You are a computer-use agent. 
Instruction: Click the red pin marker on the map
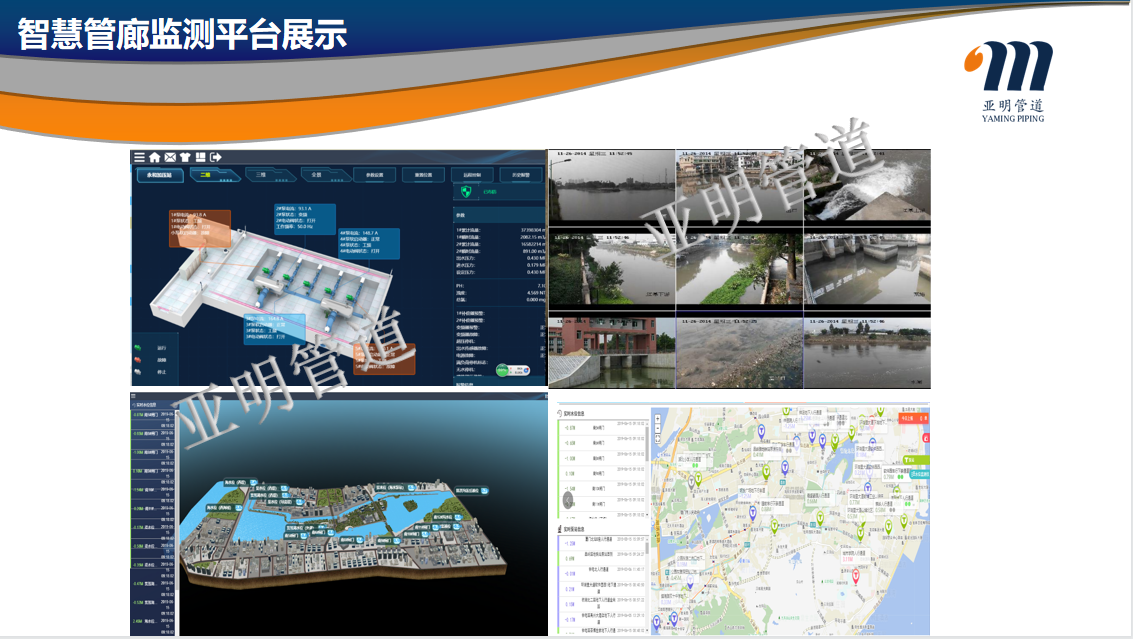click(x=856, y=577)
